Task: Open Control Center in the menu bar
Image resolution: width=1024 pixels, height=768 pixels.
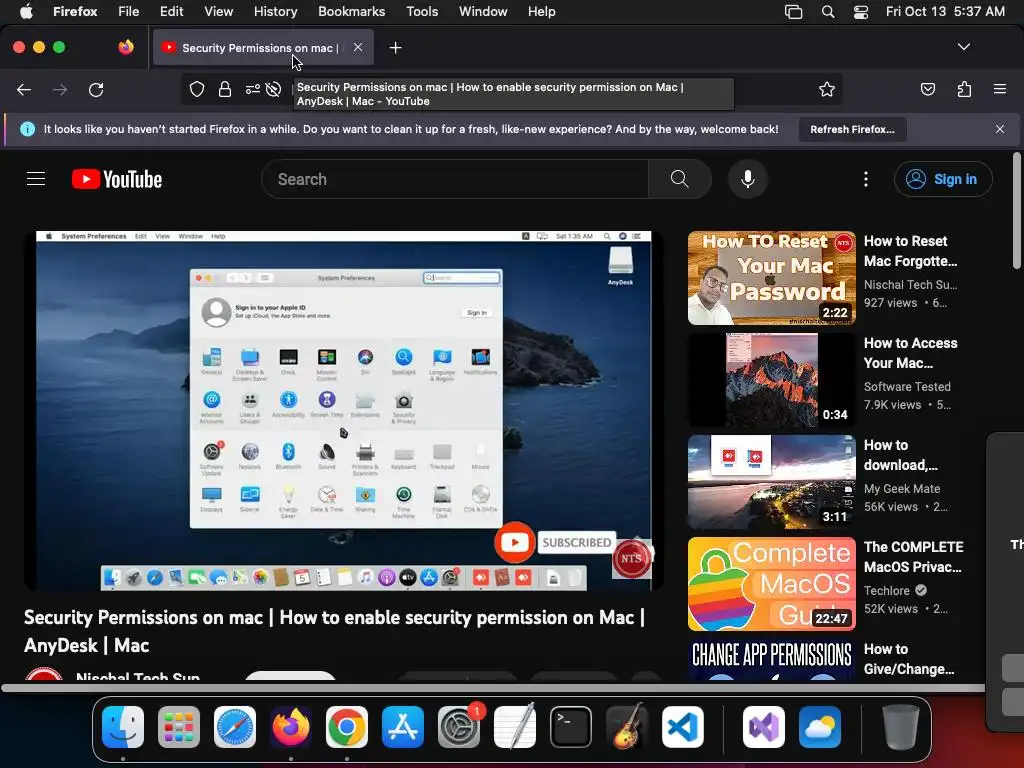Action: [x=861, y=11]
